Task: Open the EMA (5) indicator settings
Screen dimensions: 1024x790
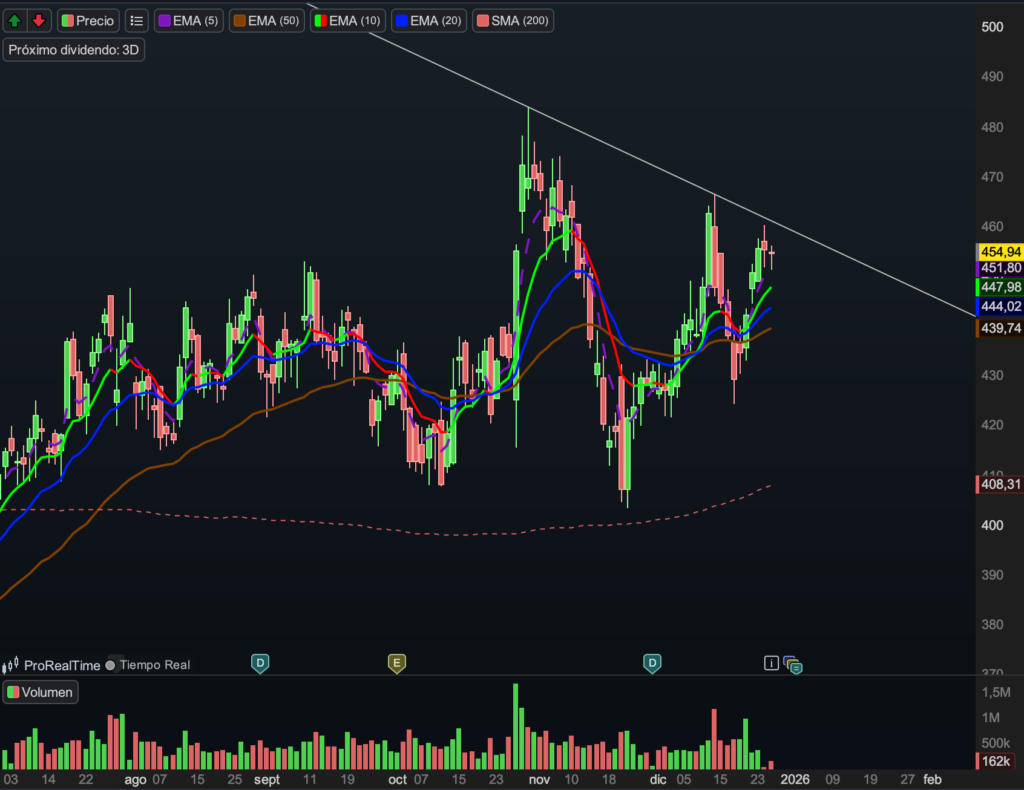Action: 189,20
